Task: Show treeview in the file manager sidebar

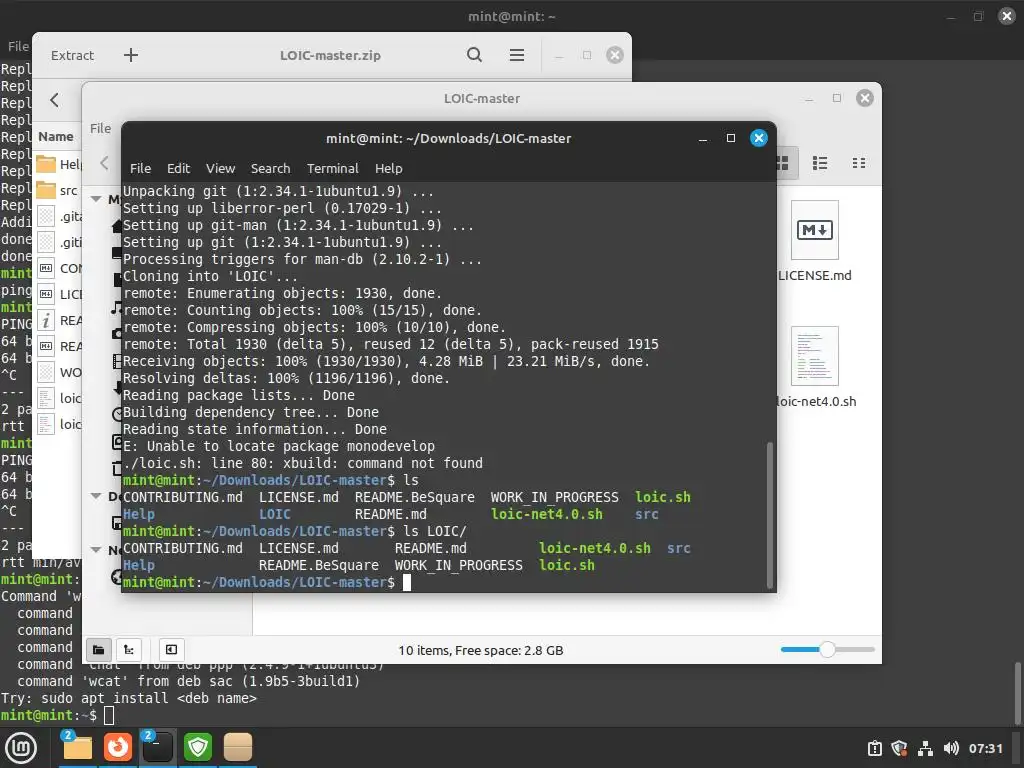Action: point(129,650)
